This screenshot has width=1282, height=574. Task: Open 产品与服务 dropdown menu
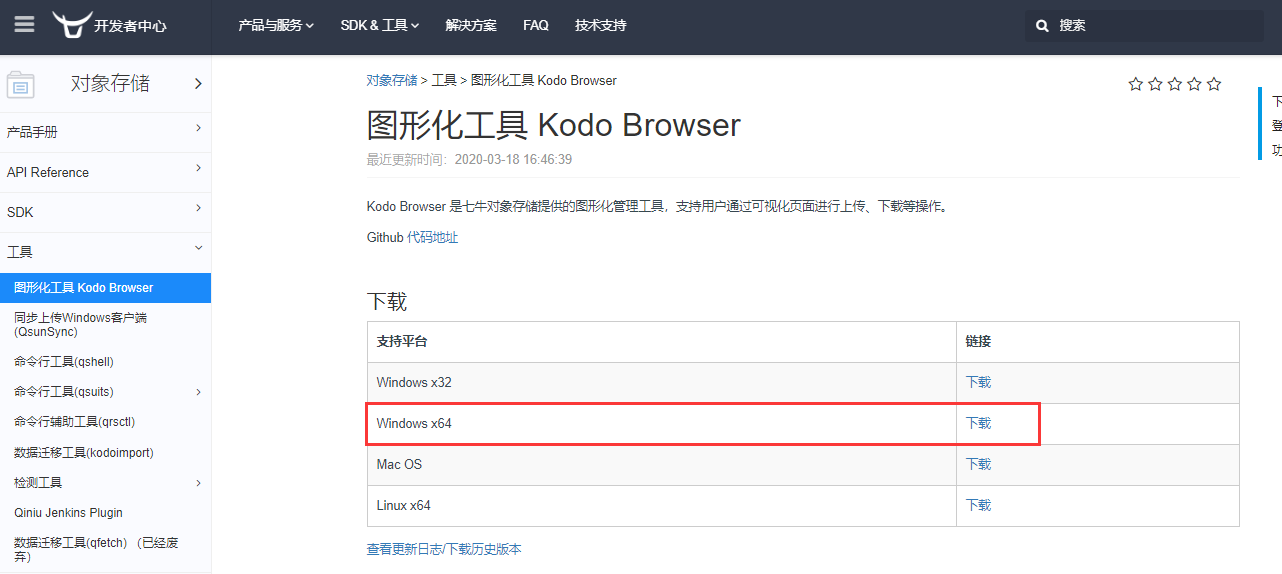[276, 25]
